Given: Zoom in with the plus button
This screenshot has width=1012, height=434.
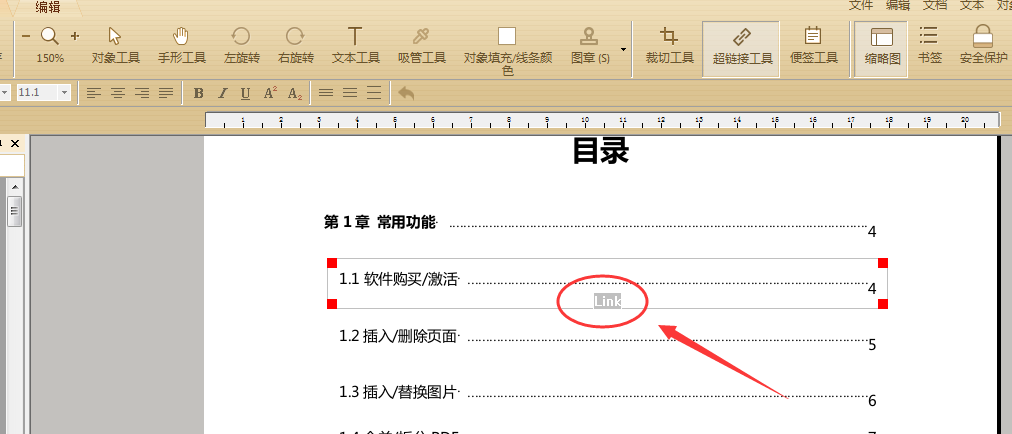Looking at the screenshot, I should [x=75, y=36].
